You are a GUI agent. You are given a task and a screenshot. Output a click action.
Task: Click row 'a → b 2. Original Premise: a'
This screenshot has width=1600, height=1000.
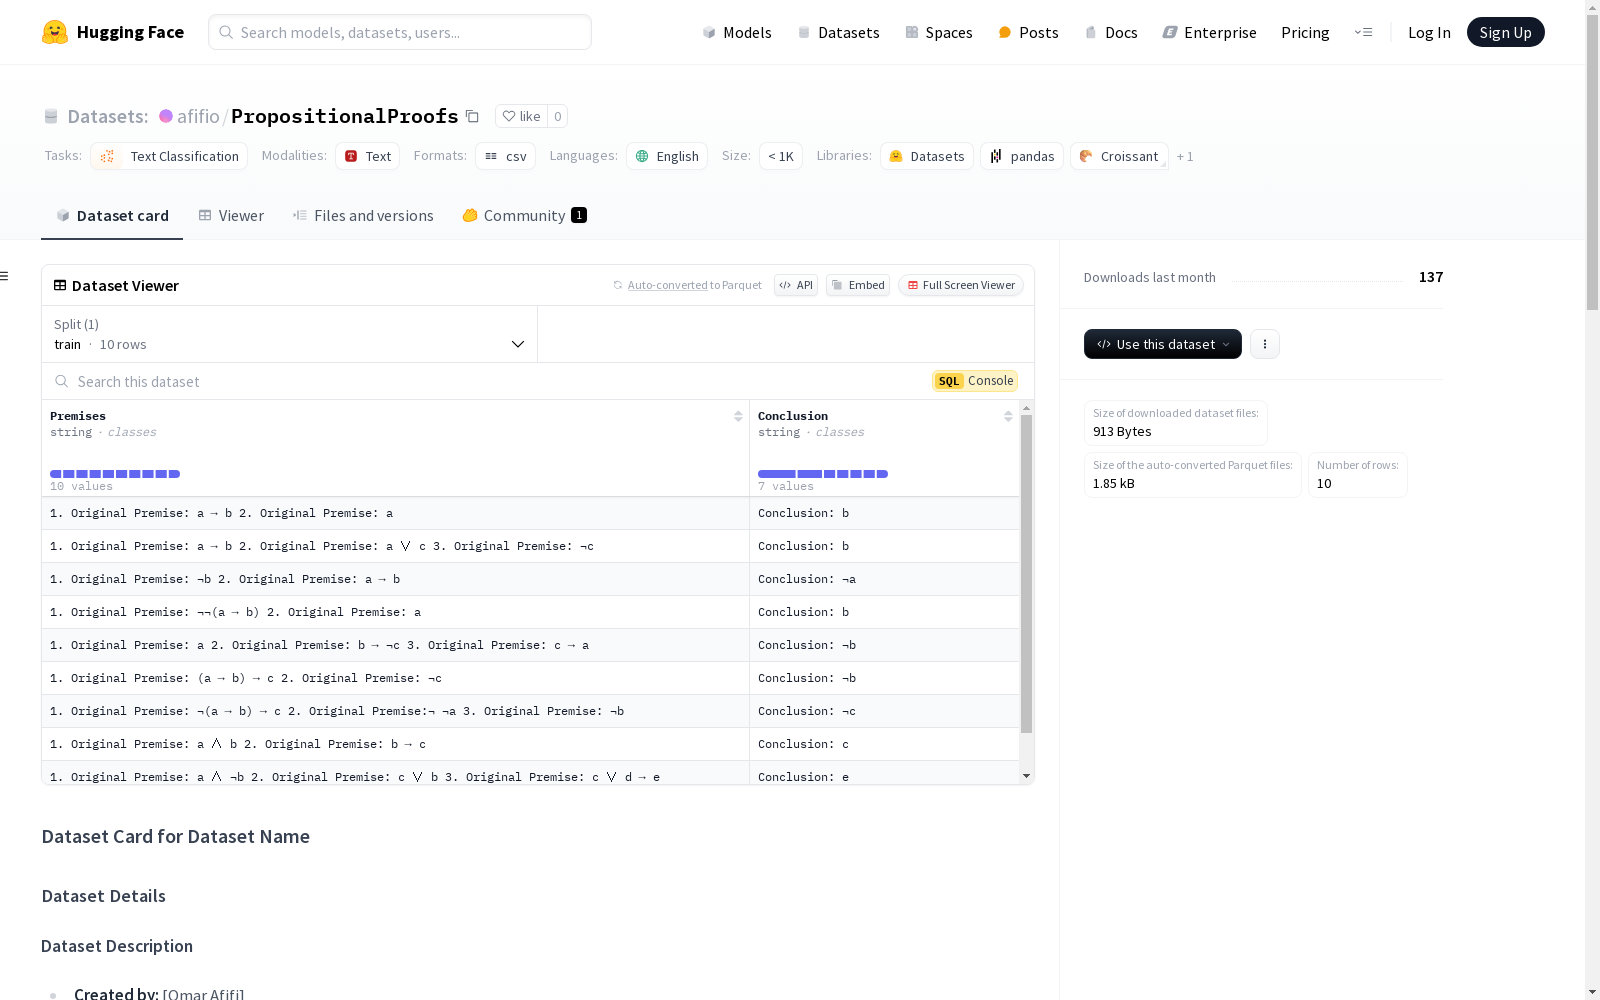530,513
